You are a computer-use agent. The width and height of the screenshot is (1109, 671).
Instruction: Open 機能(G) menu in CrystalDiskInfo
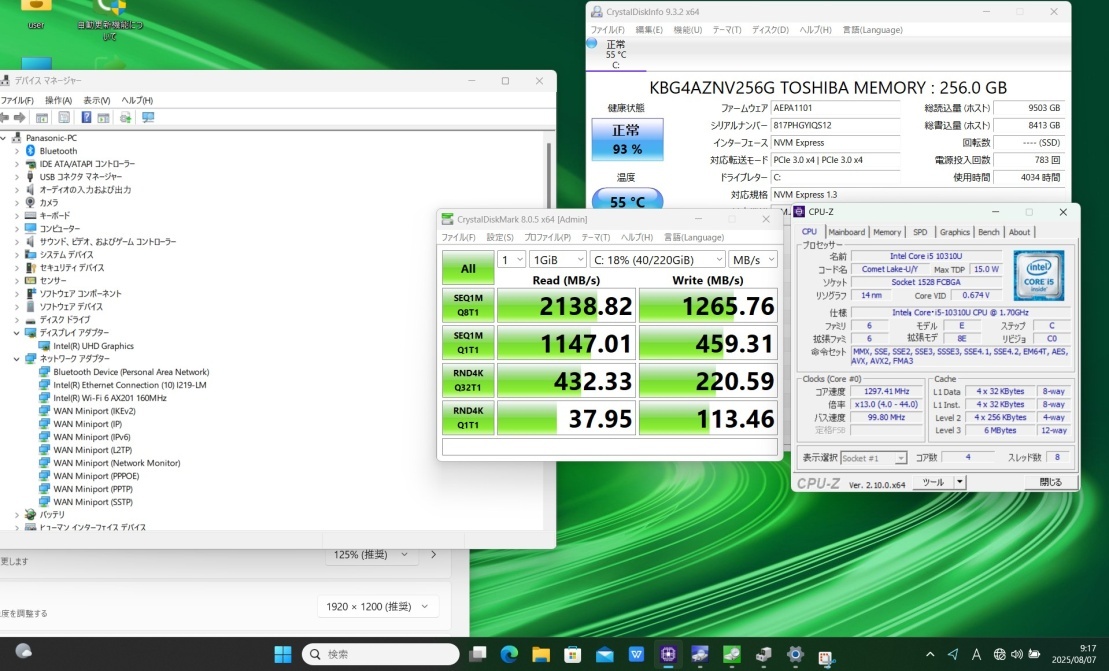[x=687, y=30]
